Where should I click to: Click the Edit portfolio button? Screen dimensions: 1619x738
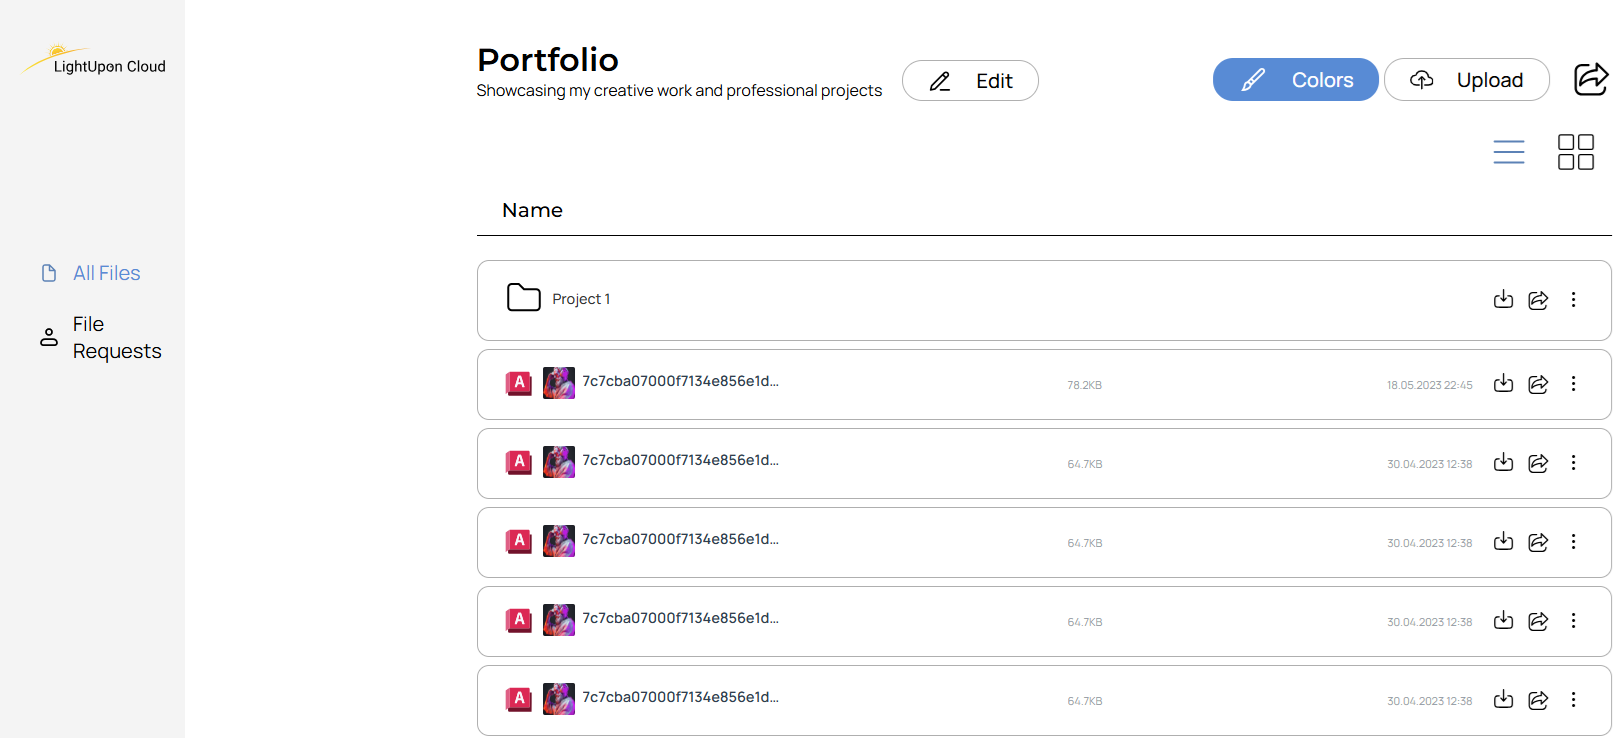[970, 81]
